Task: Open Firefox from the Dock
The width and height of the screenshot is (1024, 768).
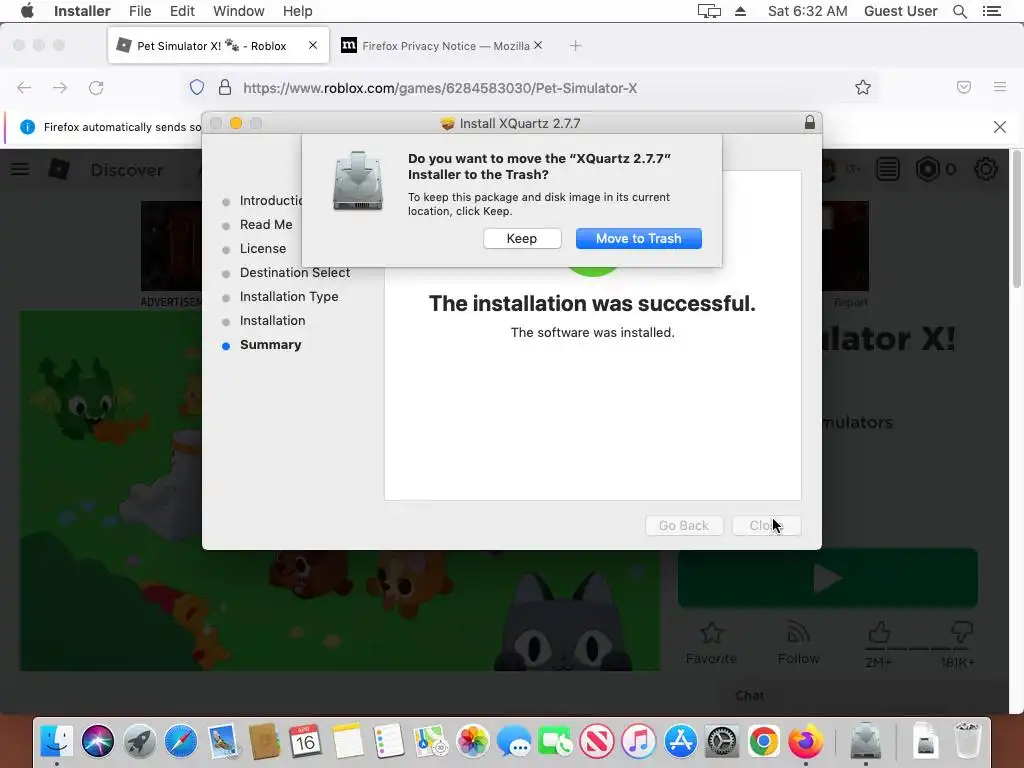Action: click(x=805, y=741)
